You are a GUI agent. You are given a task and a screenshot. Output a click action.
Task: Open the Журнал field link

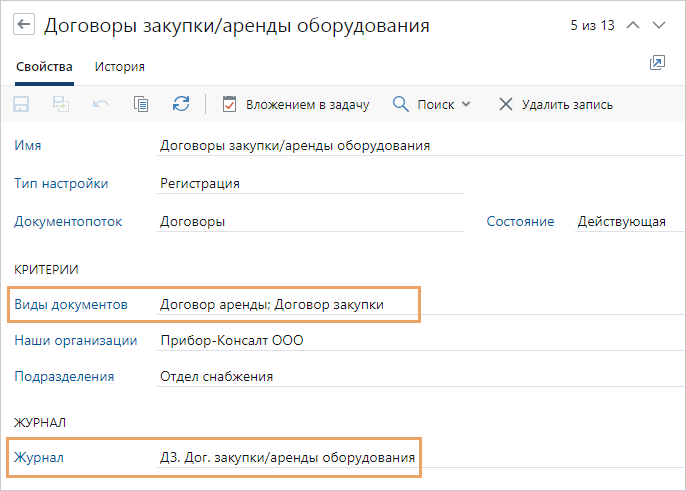[39, 458]
